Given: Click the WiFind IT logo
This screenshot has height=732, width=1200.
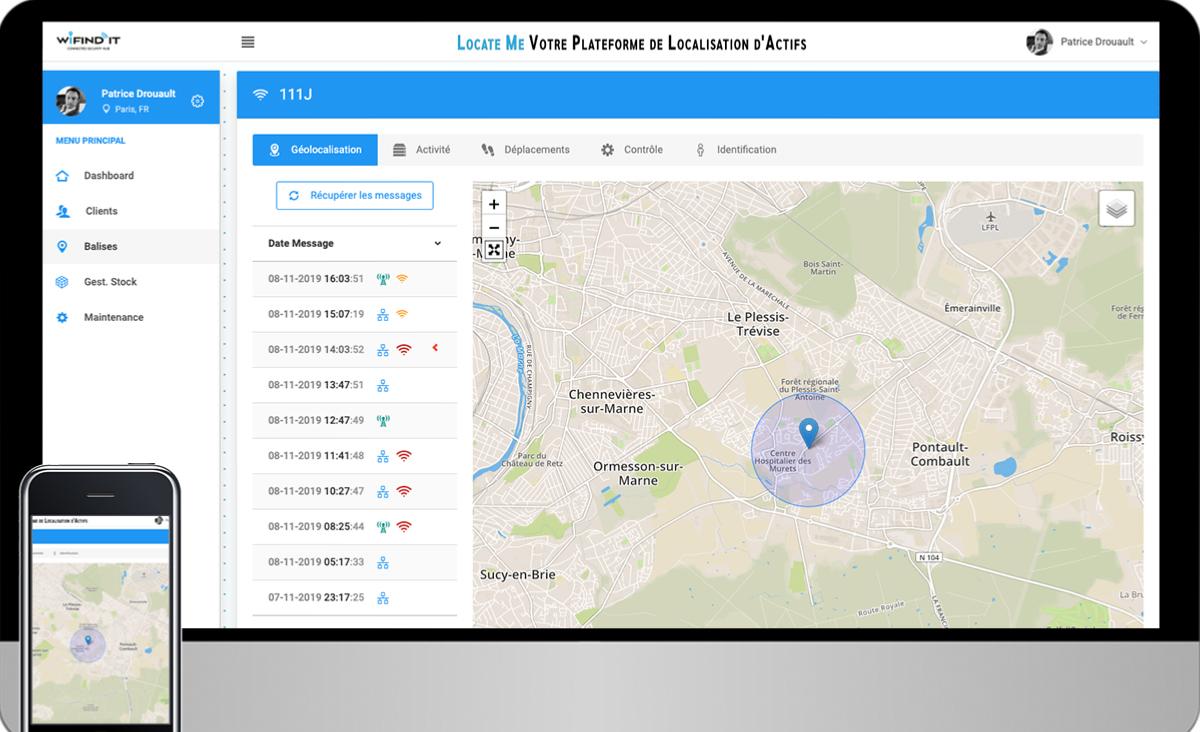Looking at the screenshot, I should tap(88, 41).
